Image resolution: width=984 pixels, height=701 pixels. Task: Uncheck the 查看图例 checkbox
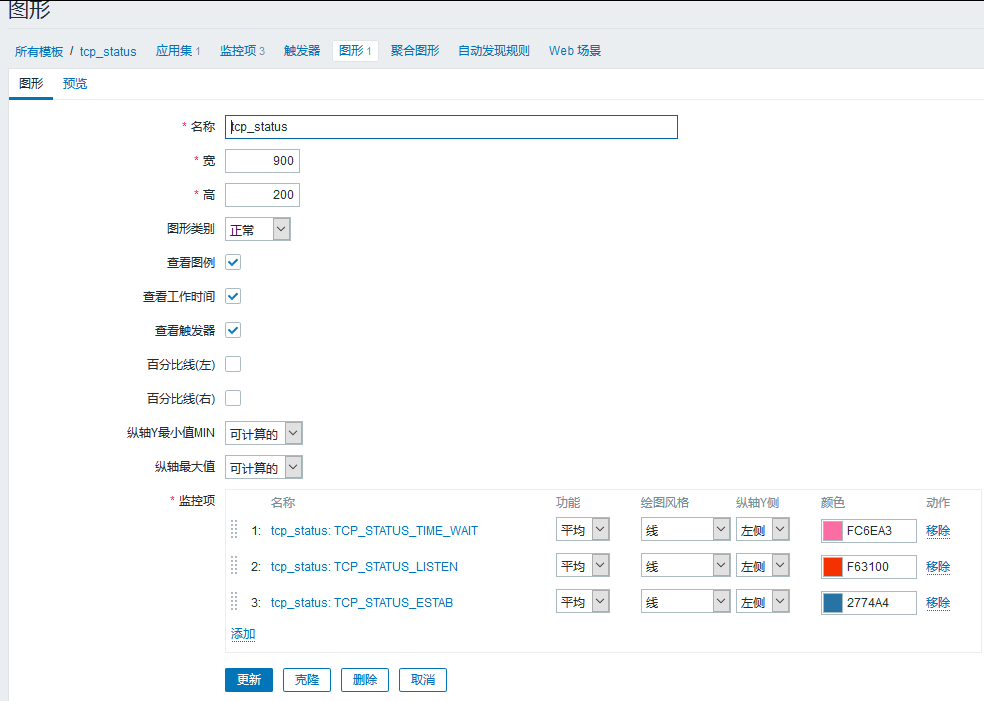(233, 262)
